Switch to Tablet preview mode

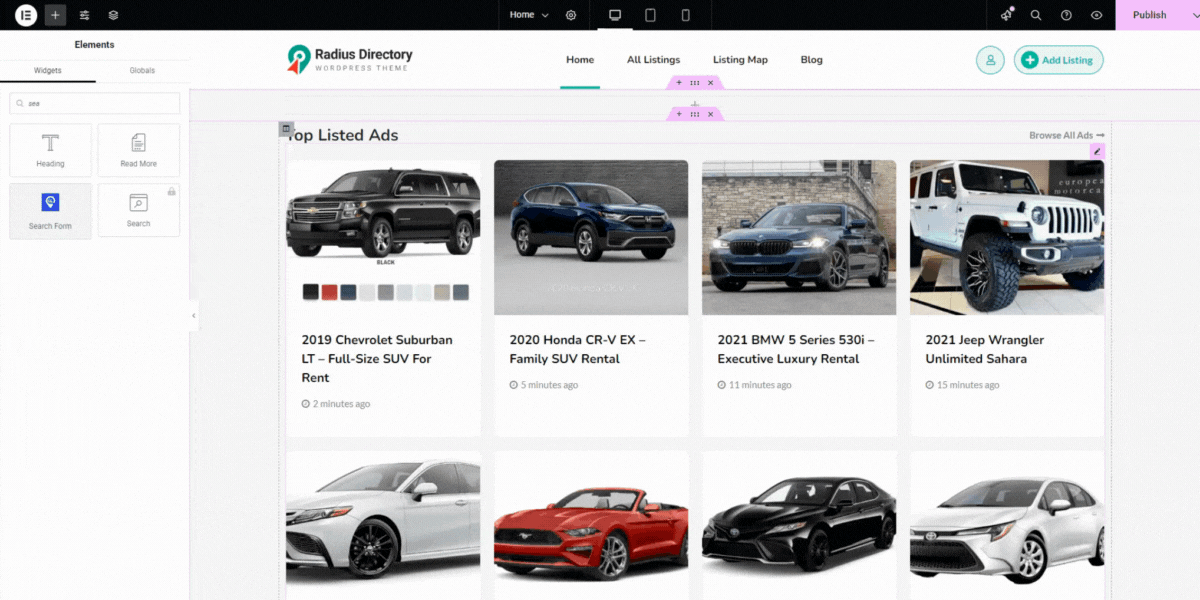pos(650,15)
